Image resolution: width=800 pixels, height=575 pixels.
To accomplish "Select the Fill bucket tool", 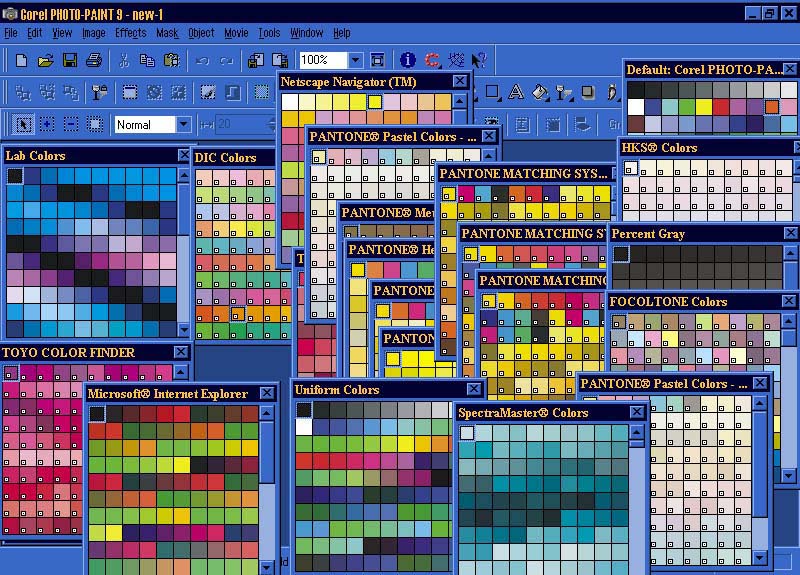I will click(540, 92).
